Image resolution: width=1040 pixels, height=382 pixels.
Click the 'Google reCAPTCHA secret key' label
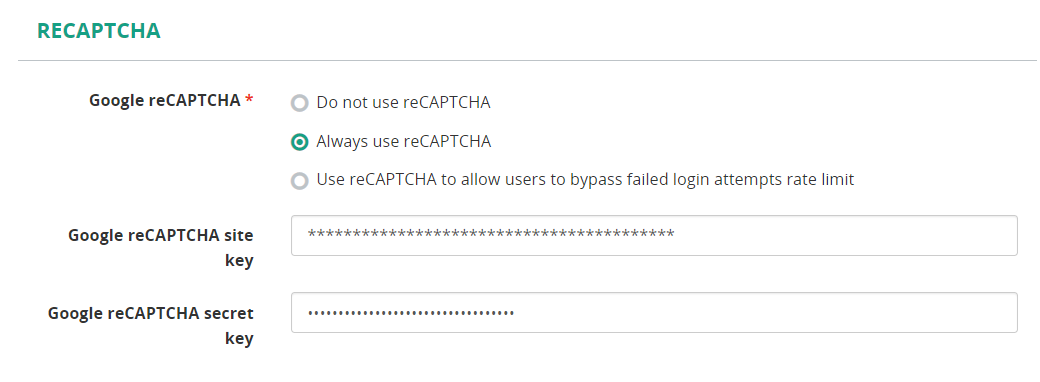pos(151,325)
